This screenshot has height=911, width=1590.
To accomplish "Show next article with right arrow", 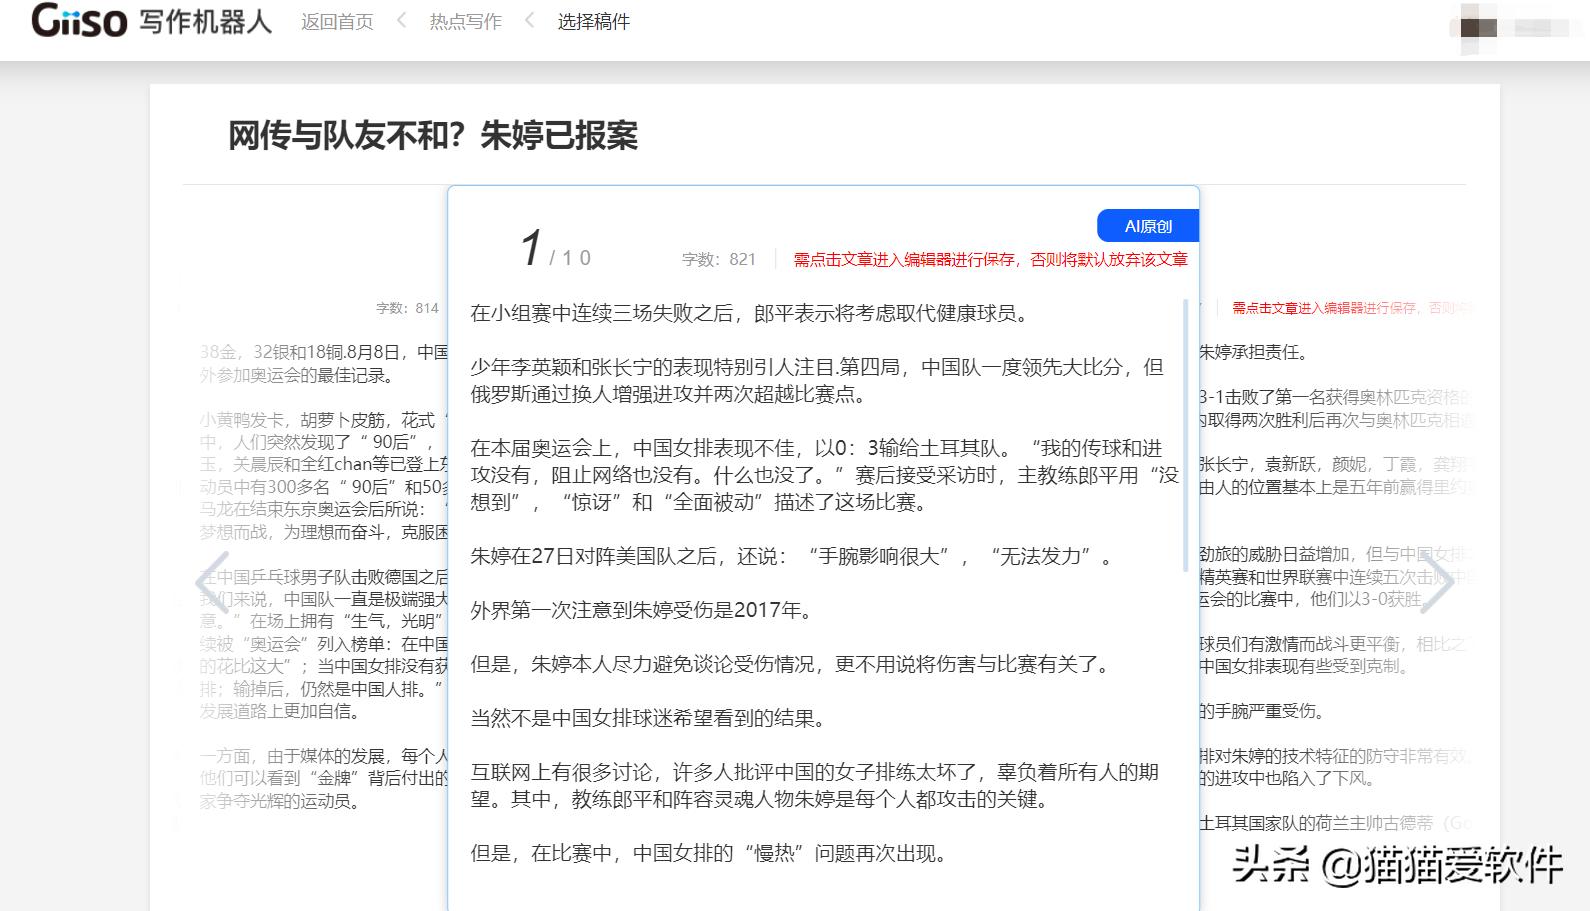I will (x=1437, y=581).
